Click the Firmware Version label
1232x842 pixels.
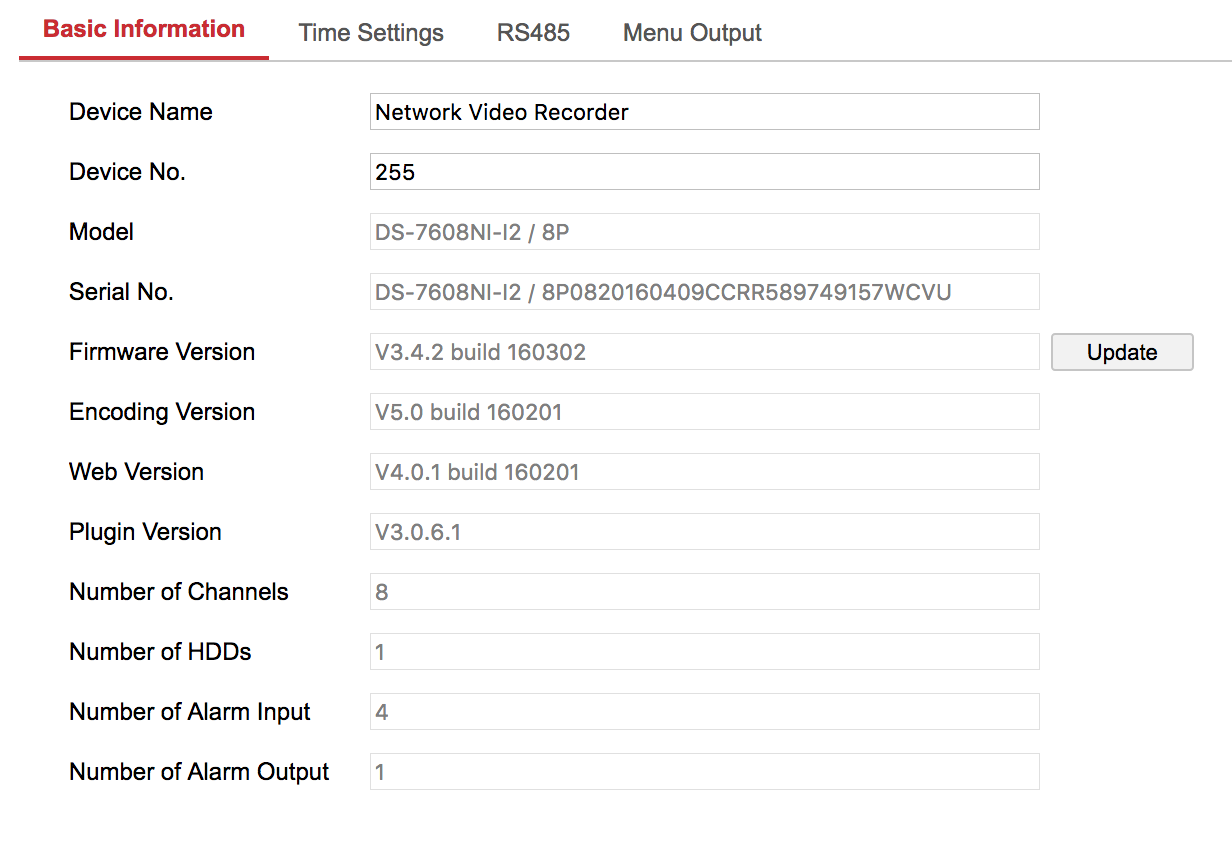162,352
